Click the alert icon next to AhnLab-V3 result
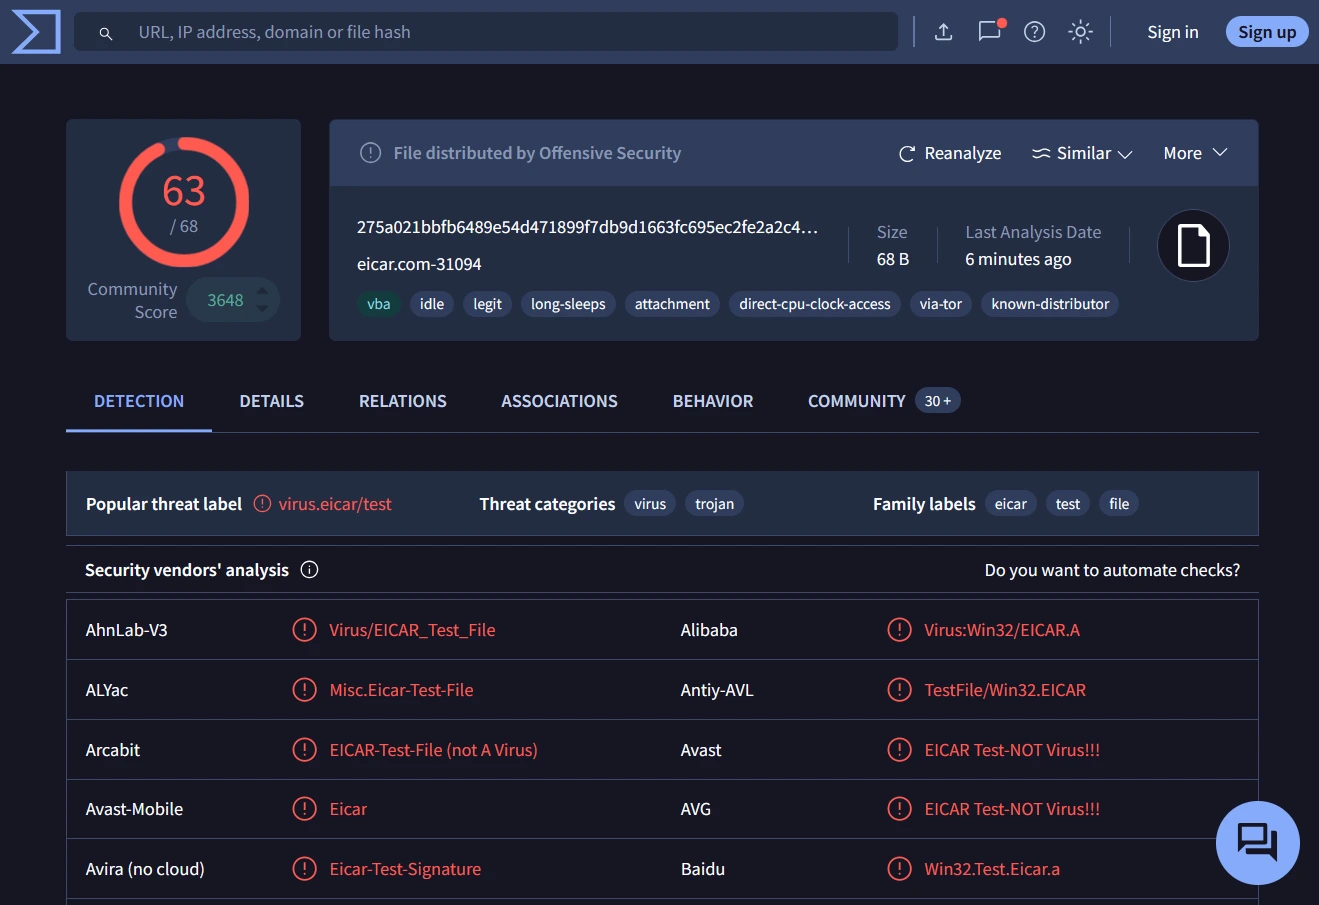 pyautogui.click(x=304, y=629)
